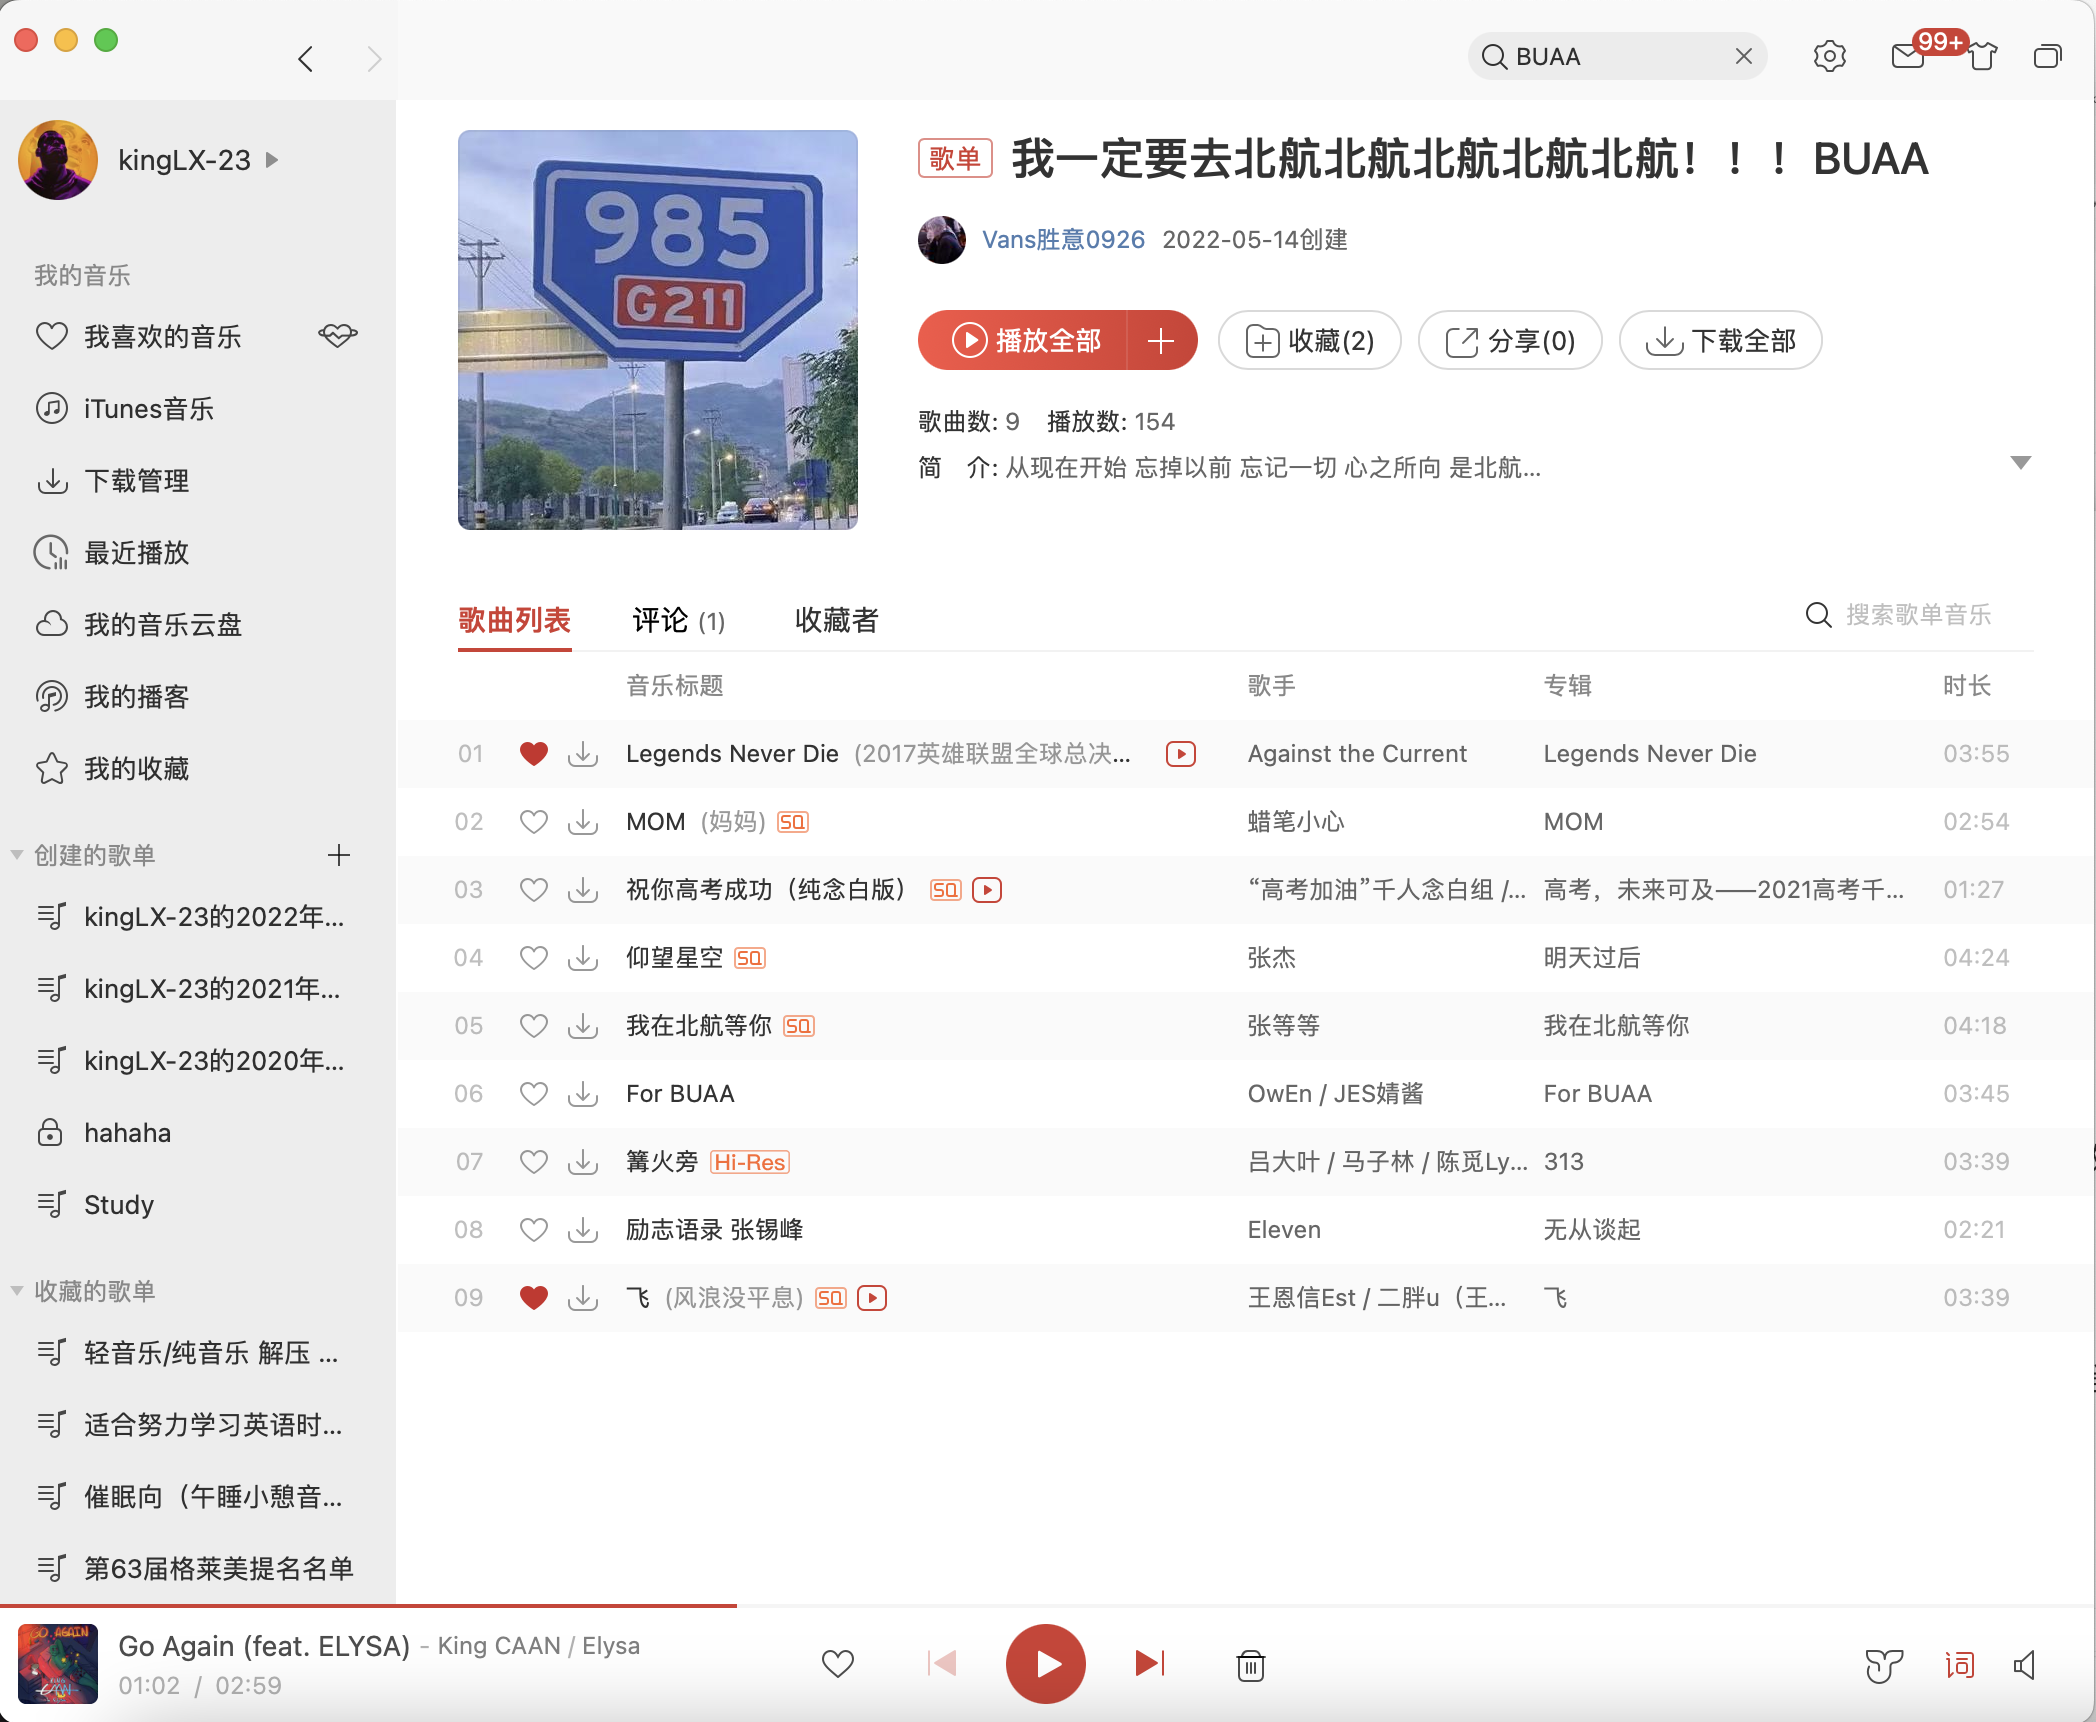This screenshot has height=1722, width=2096.
Task: Open creator Vans胜意0926 profile link
Action: pos(1062,240)
